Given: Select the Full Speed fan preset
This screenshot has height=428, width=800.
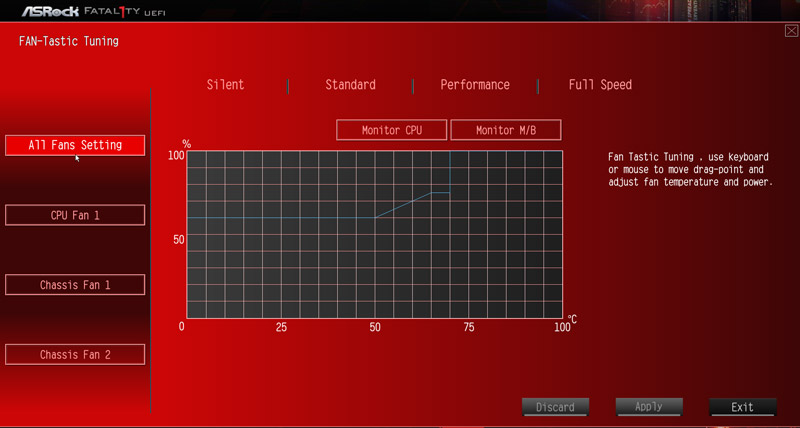Looking at the screenshot, I should click(x=600, y=85).
